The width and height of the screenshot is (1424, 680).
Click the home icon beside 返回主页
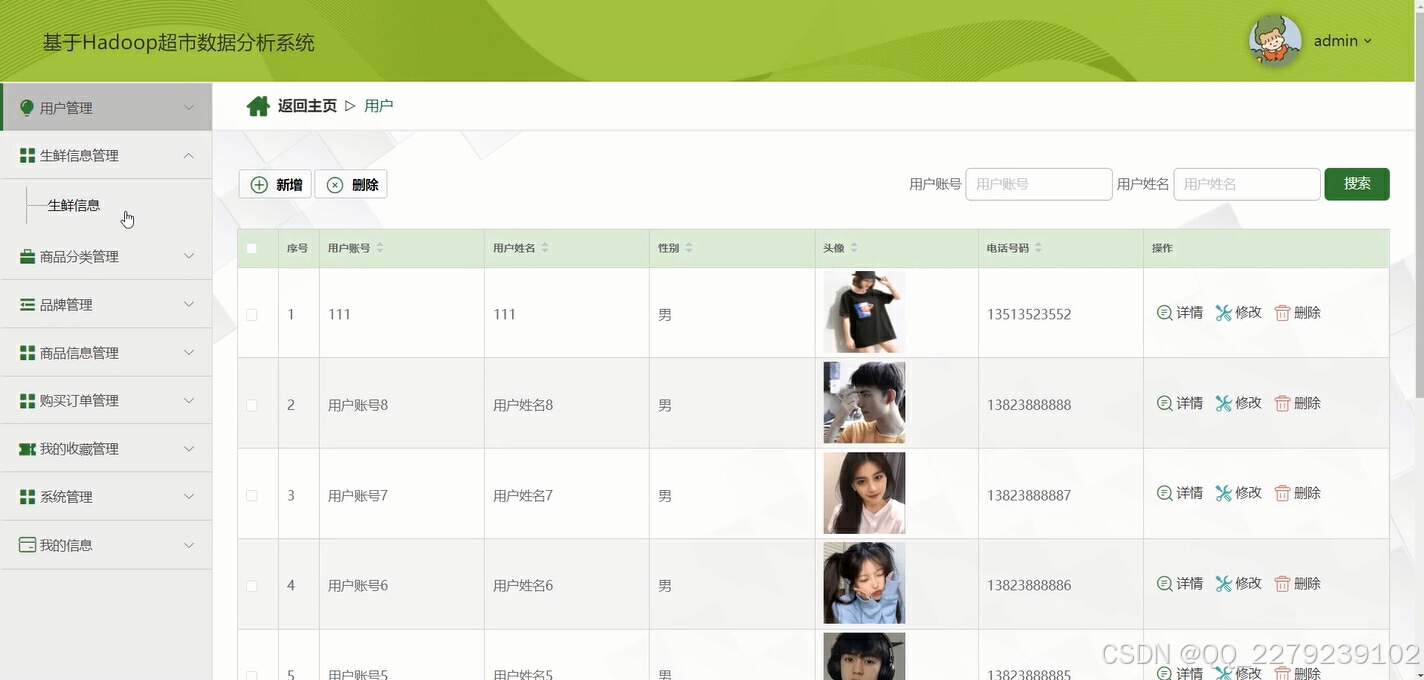(258, 106)
